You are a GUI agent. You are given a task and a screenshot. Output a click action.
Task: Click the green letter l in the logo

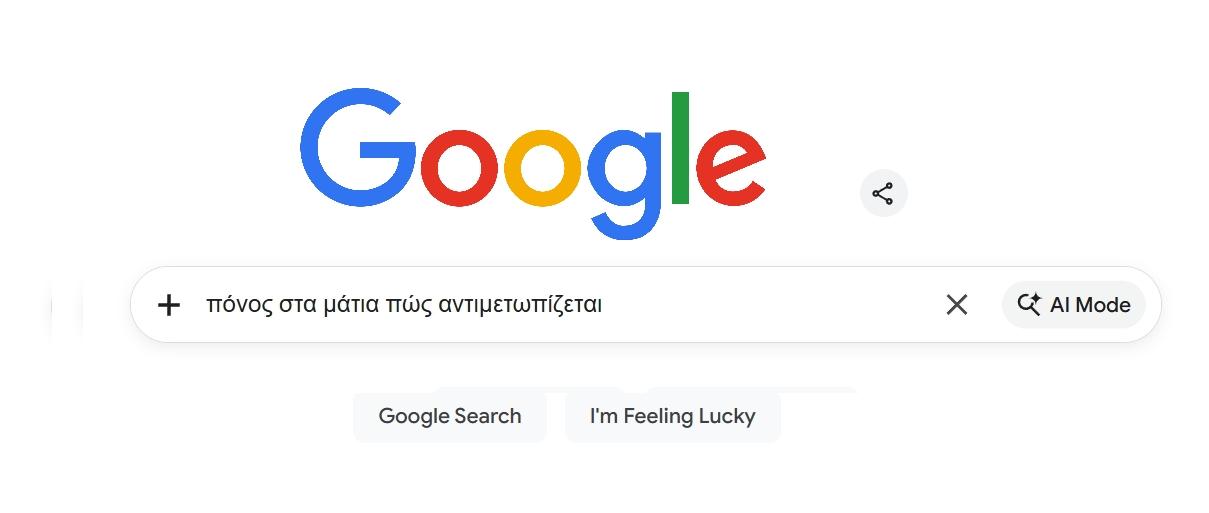click(x=681, y=148)
